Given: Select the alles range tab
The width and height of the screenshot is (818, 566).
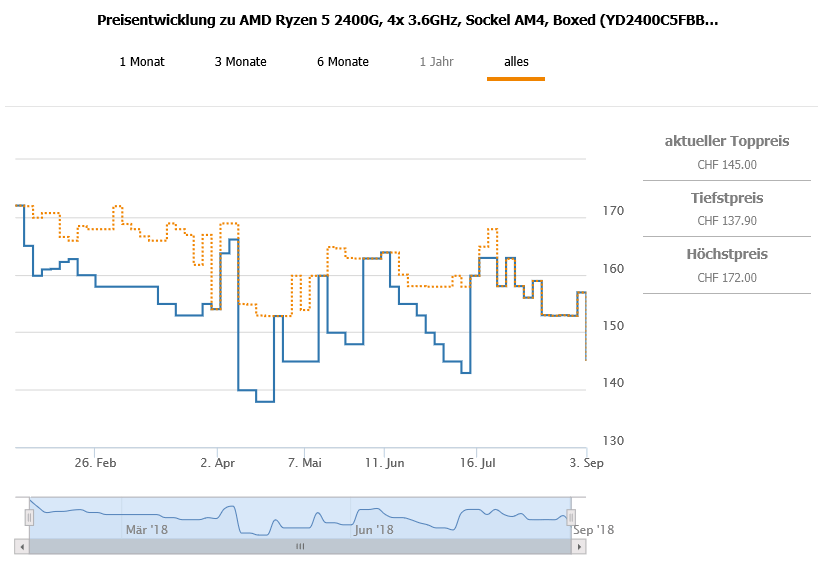Looking at the screenshot, I should point(516,62).
